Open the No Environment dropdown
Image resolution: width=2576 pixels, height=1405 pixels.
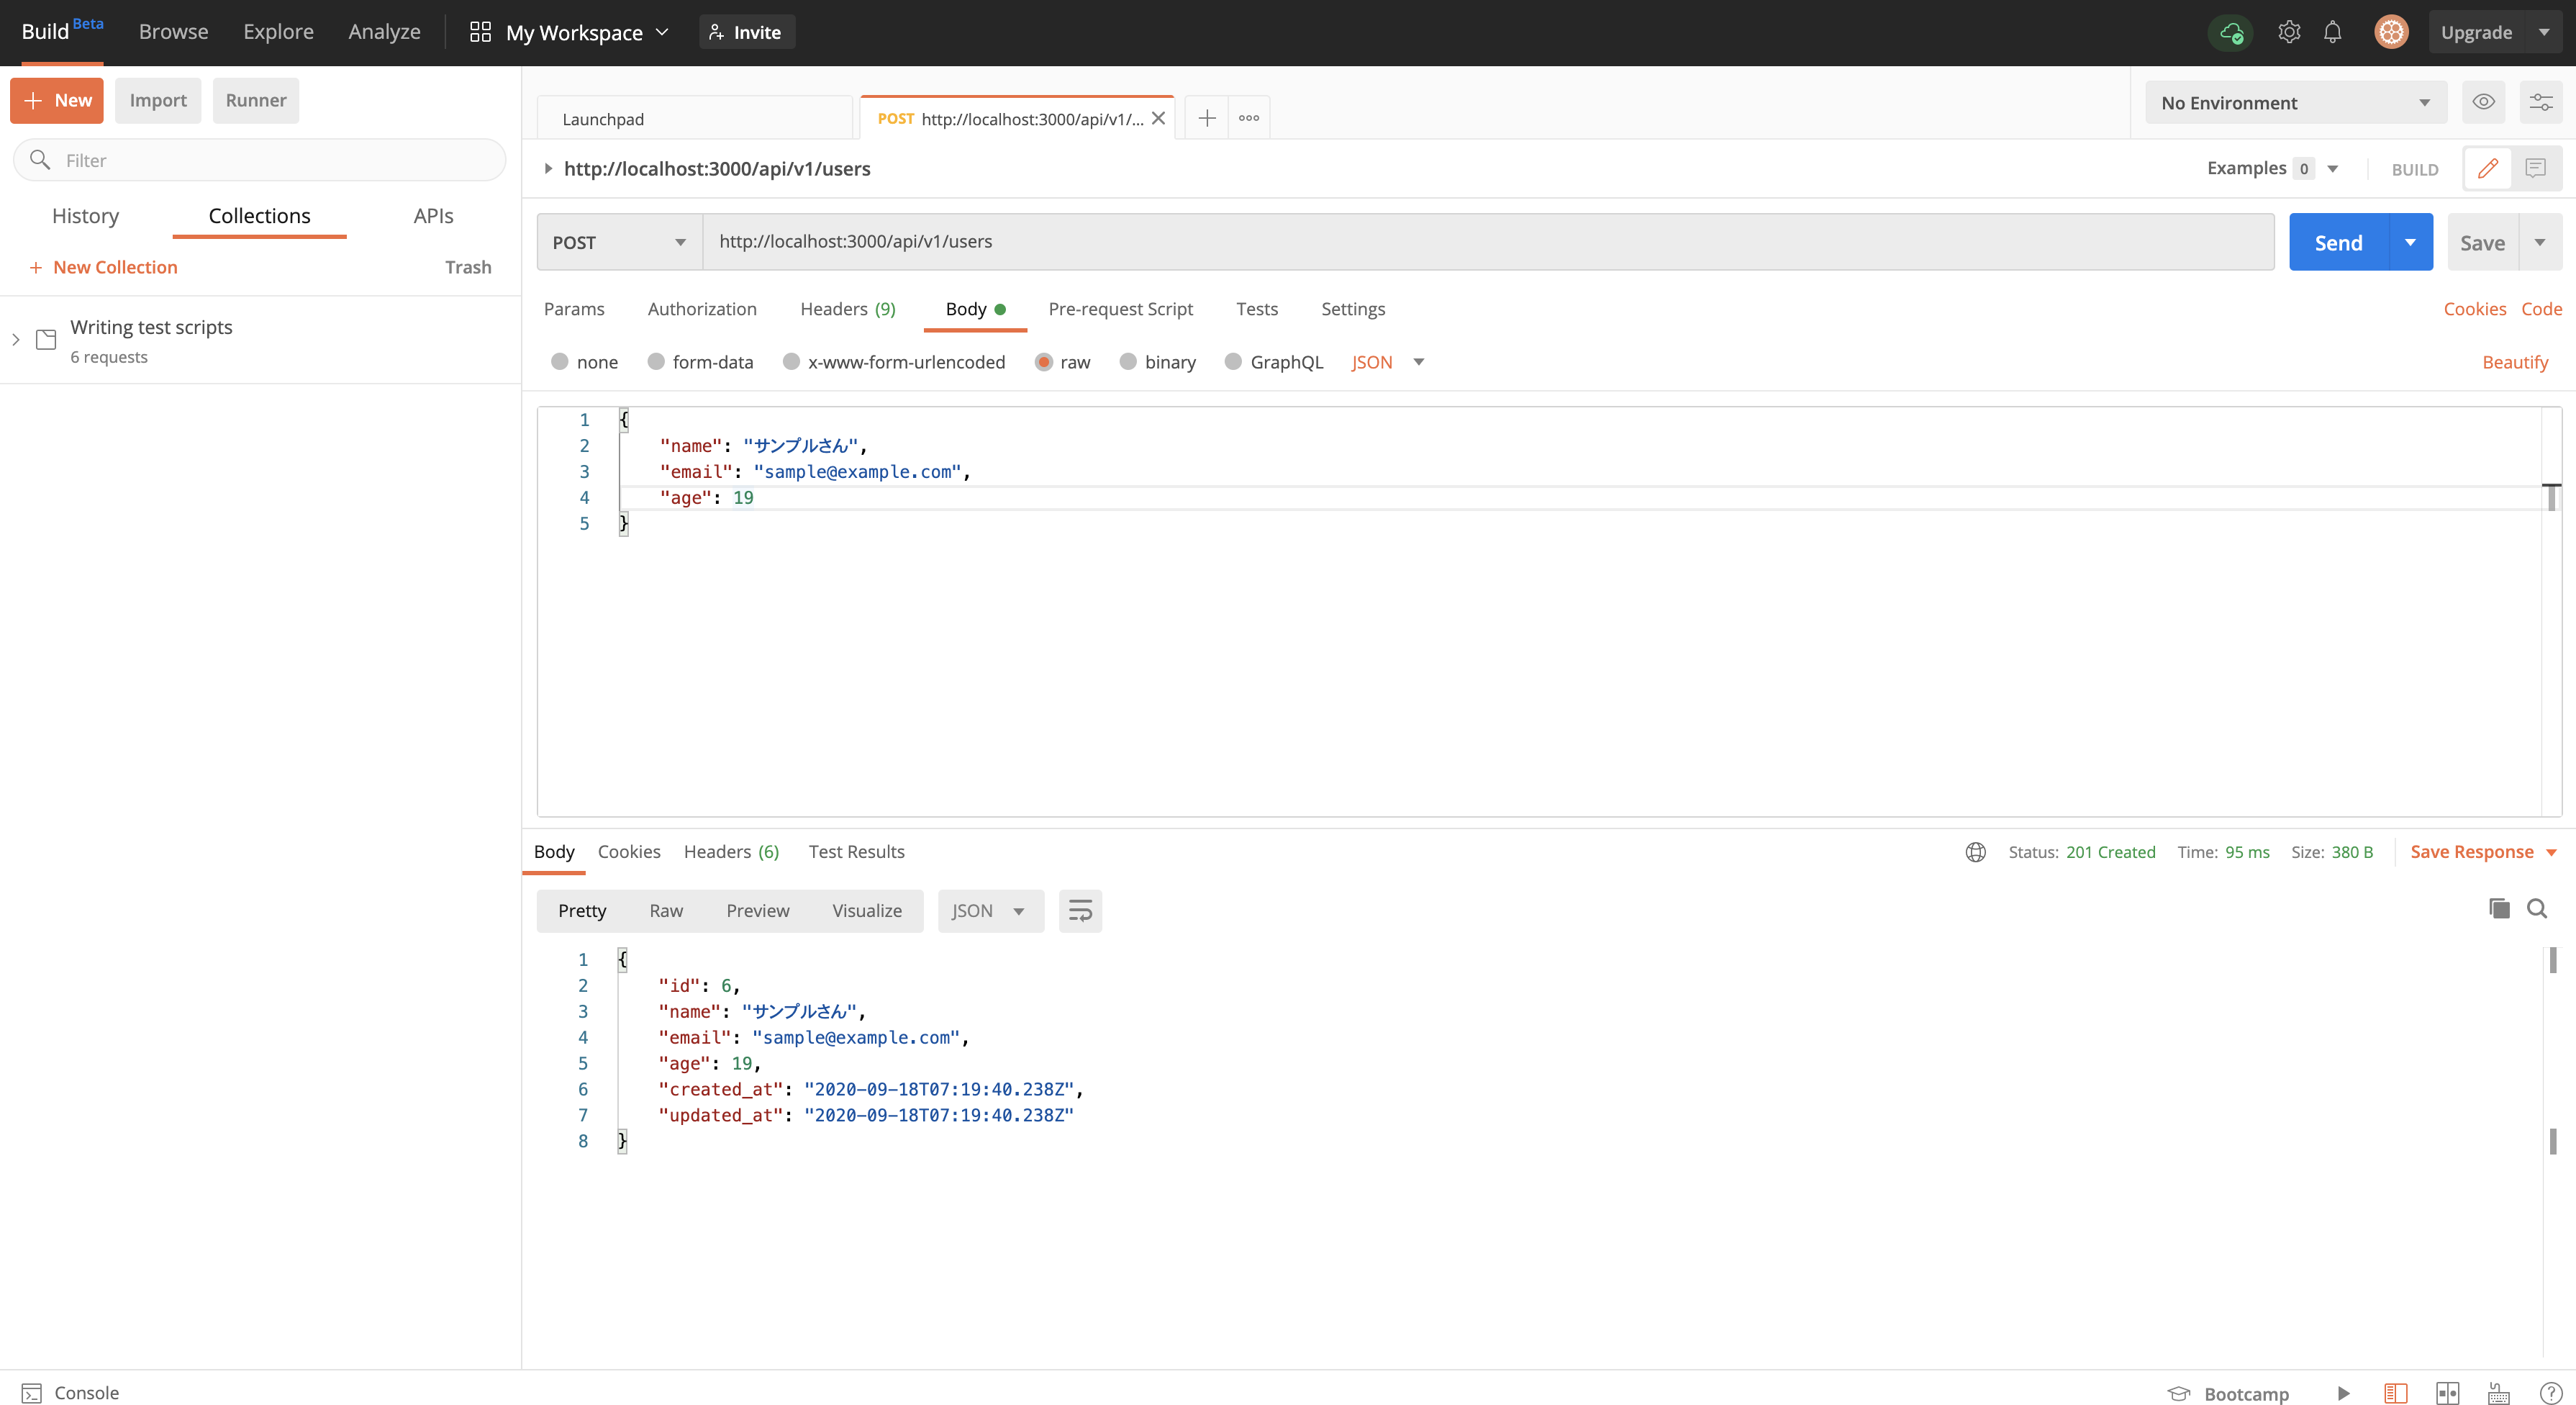coord(2295,103)
